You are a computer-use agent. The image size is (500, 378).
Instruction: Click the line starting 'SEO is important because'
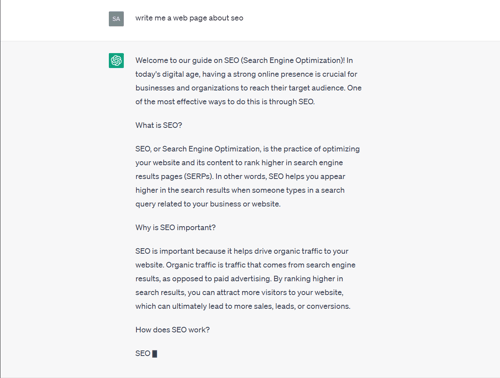click(242, 251)
